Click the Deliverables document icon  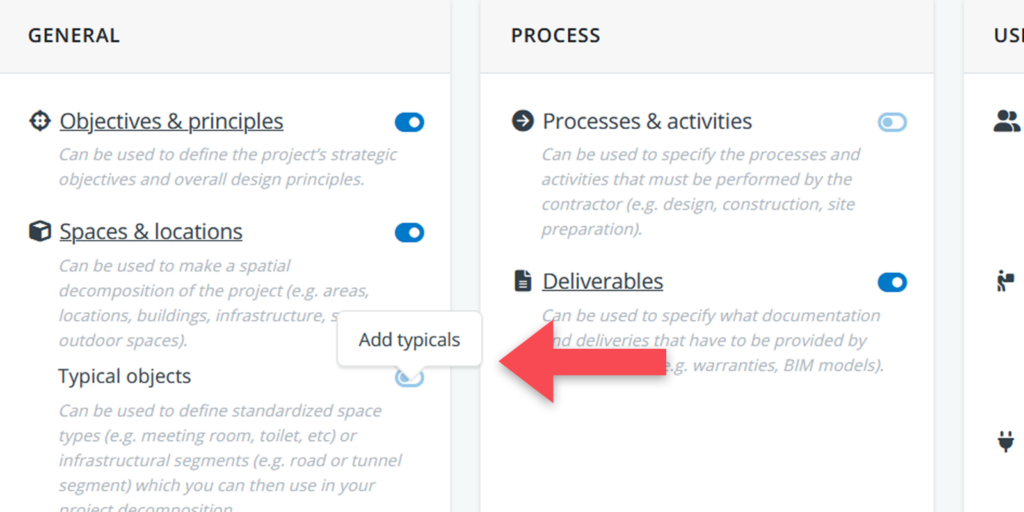[x=522, y=282]
